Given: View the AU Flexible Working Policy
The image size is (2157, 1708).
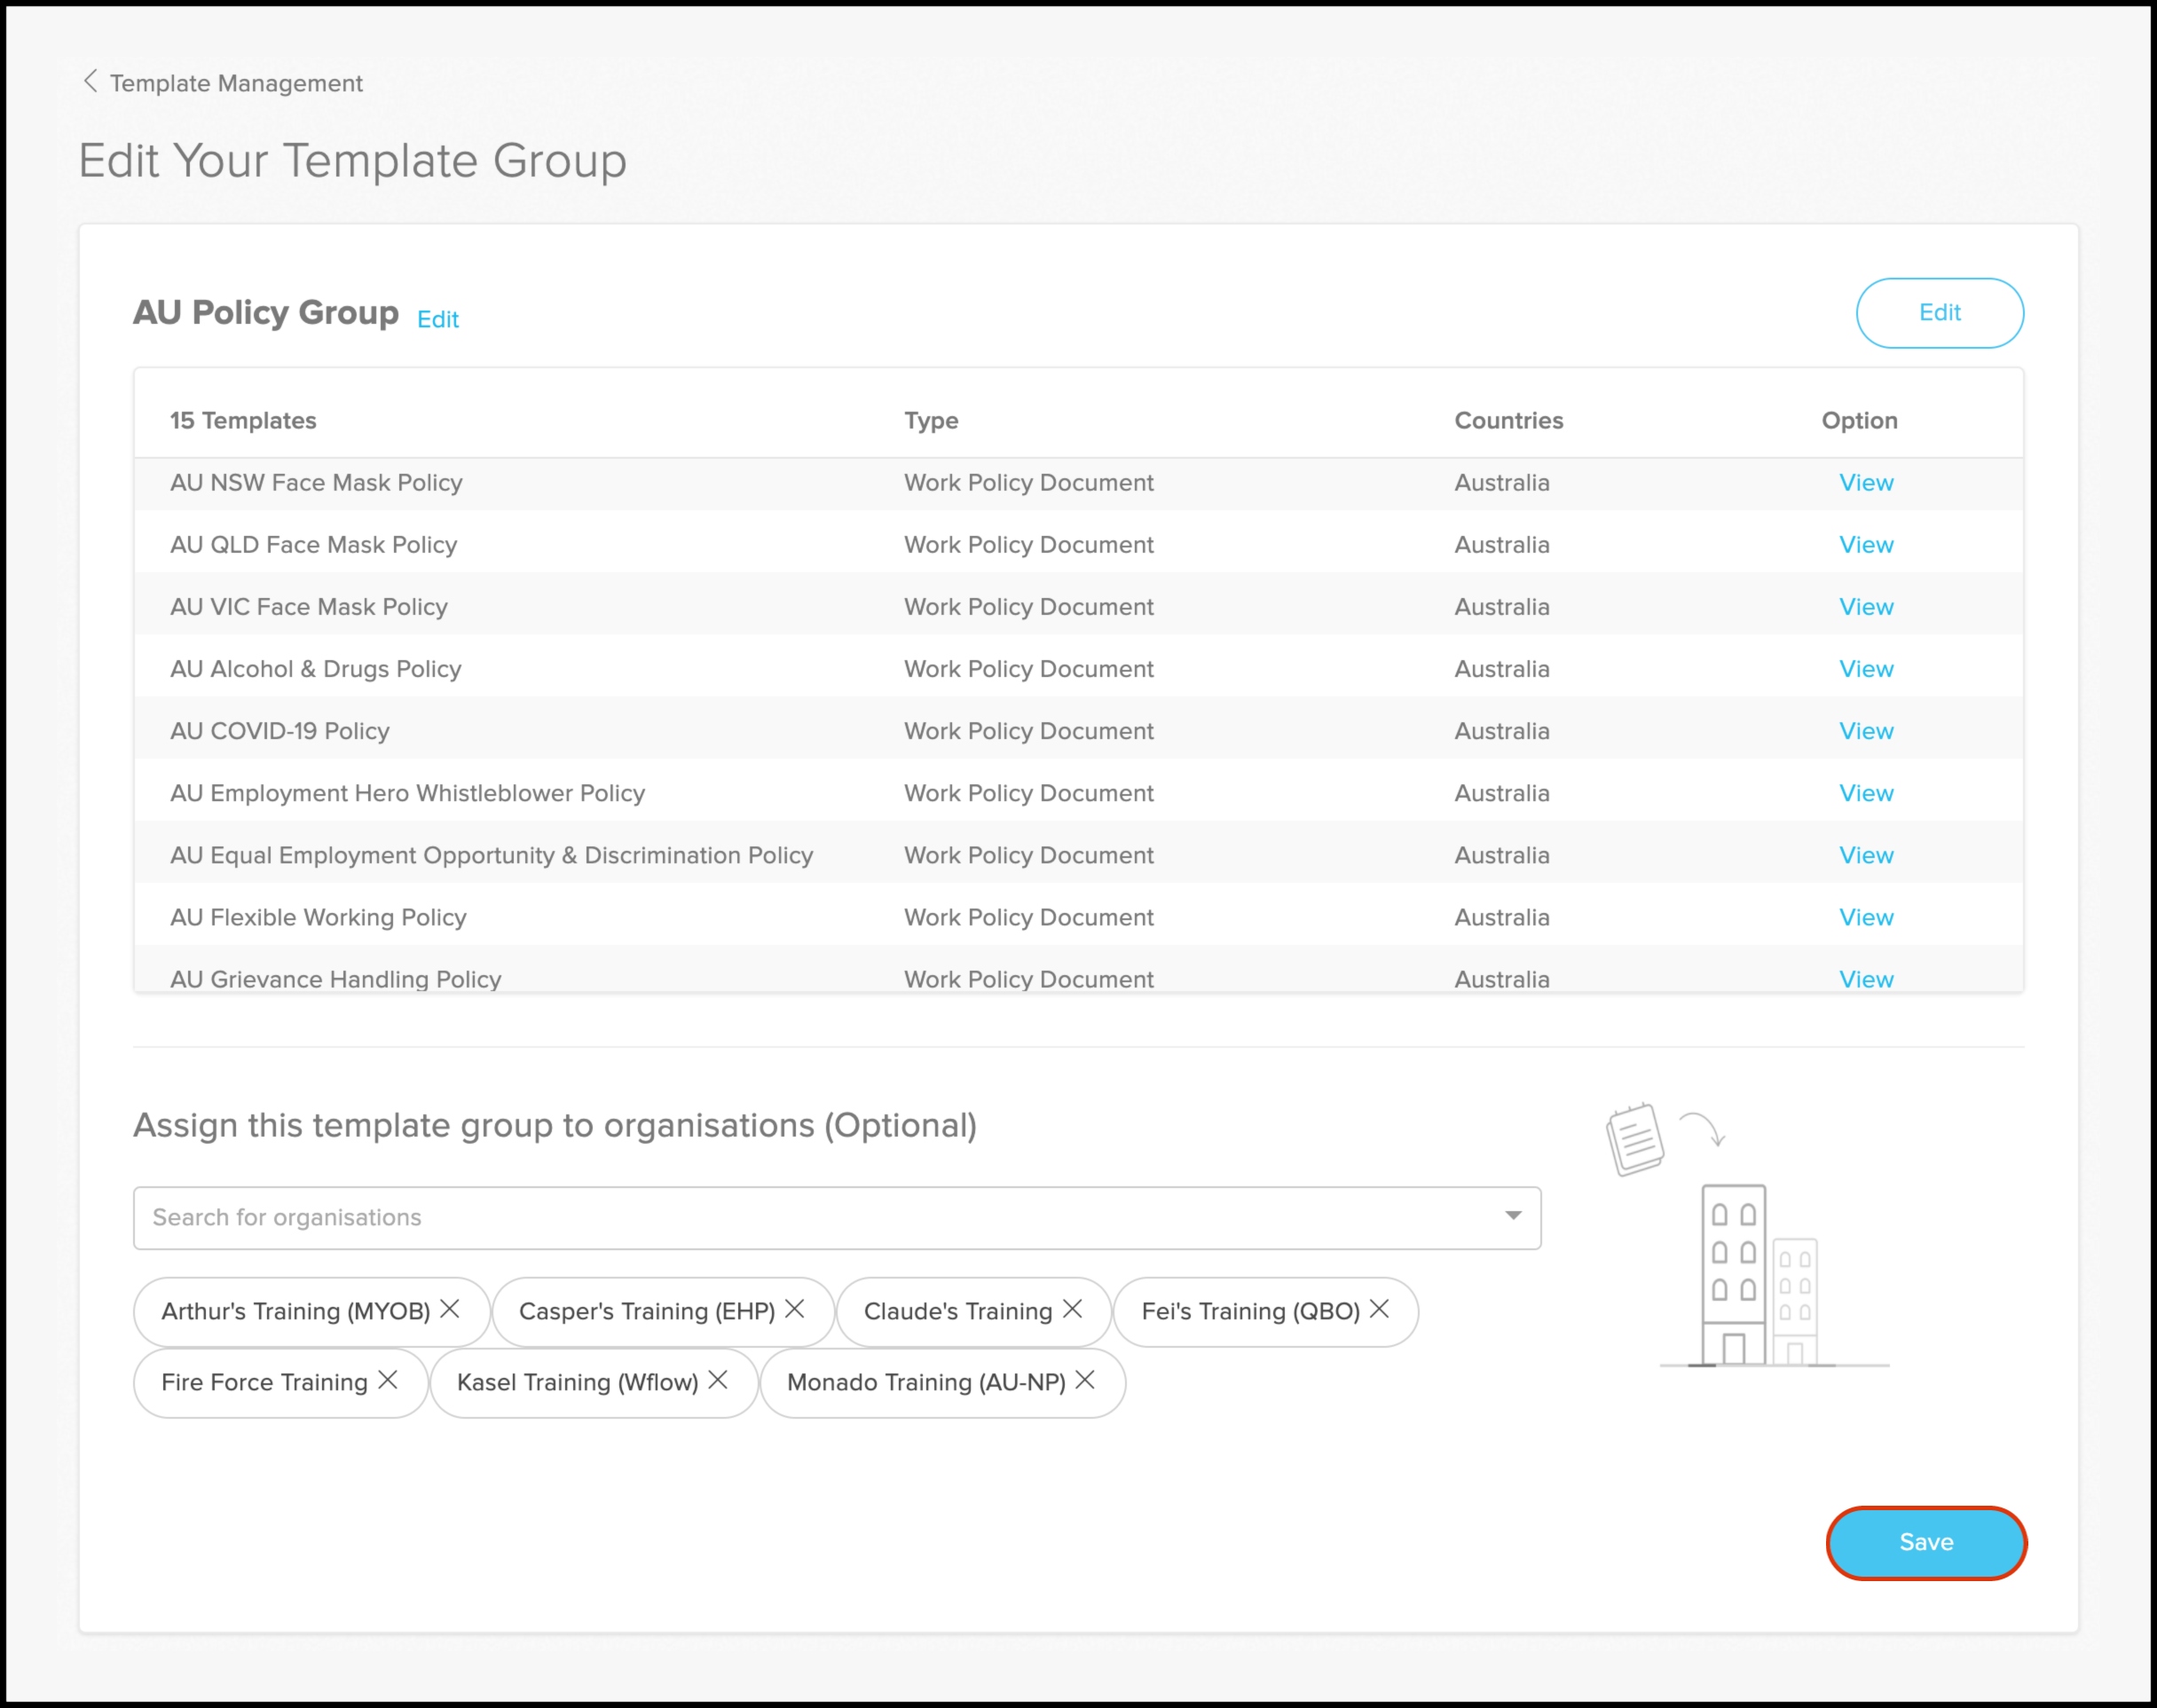Looking at the screenshot, I should [1866, 917].
